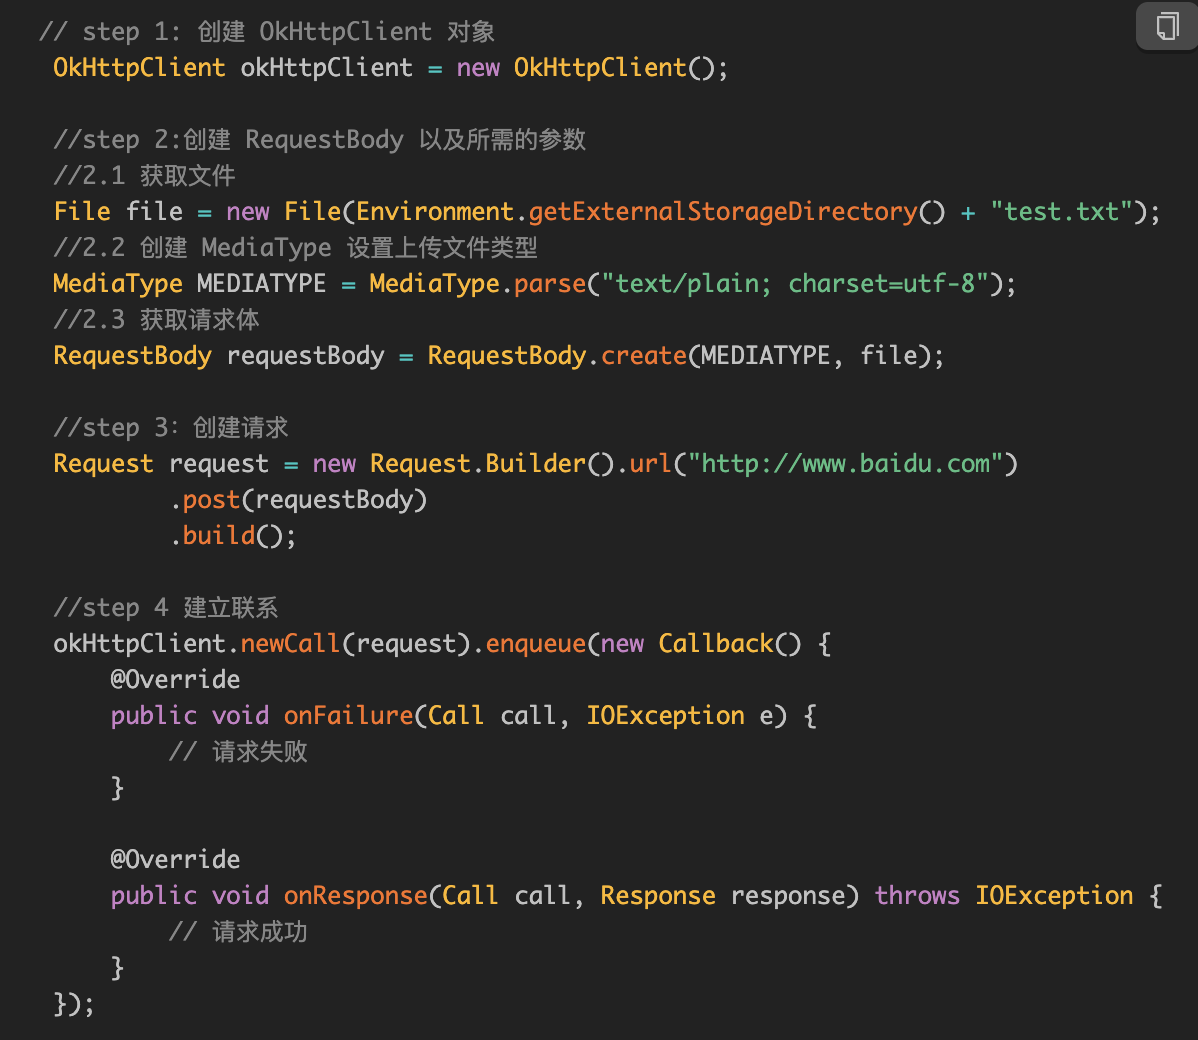
Task: Click 'MEDIATYPE' variable declaration name
Action: 261,283
